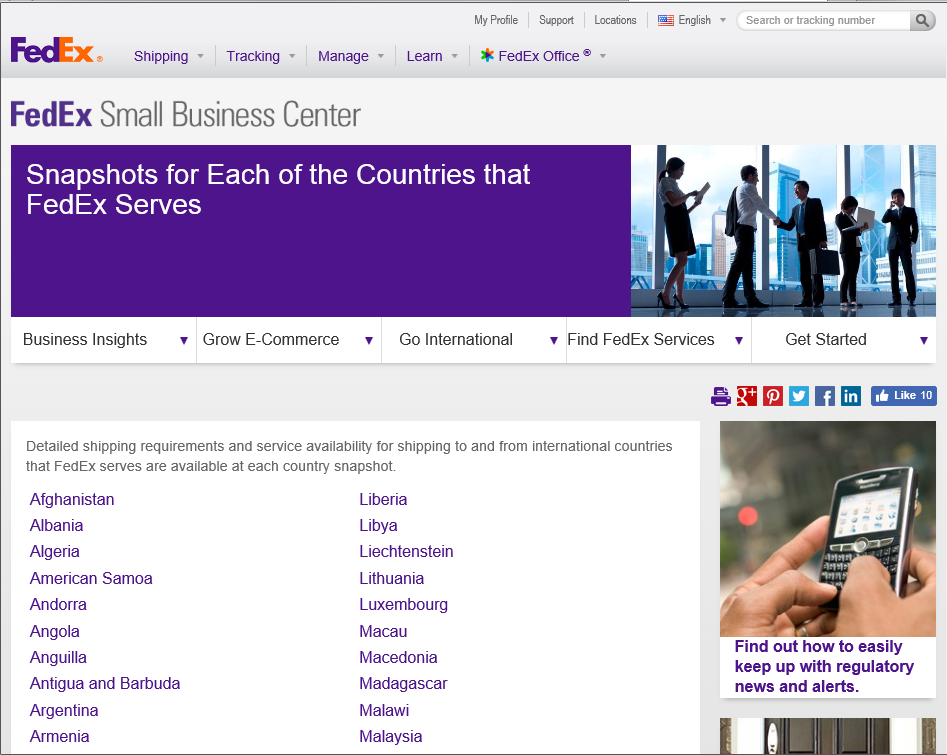
Task: Share on Pinterest
Action: tap(772, 396)
